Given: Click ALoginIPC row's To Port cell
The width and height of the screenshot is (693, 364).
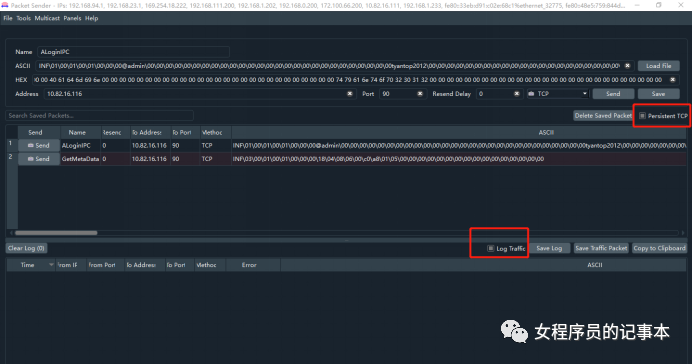Looking at the screenshot, I should (185, 145).
